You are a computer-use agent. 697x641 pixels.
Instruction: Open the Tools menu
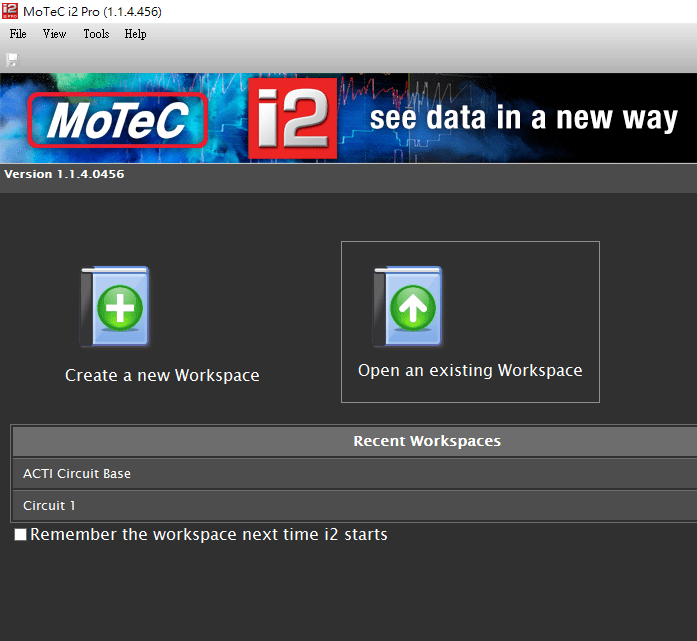coord(96,34)
